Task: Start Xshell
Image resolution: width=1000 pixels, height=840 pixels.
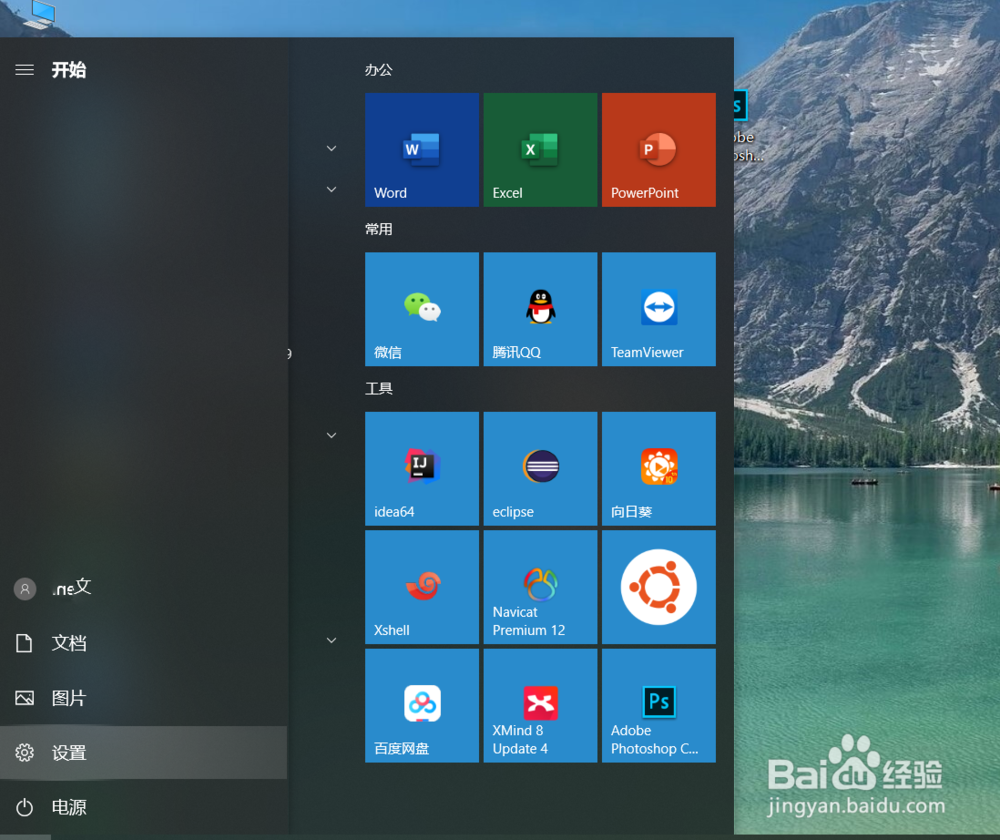Action: click(421, 587)
